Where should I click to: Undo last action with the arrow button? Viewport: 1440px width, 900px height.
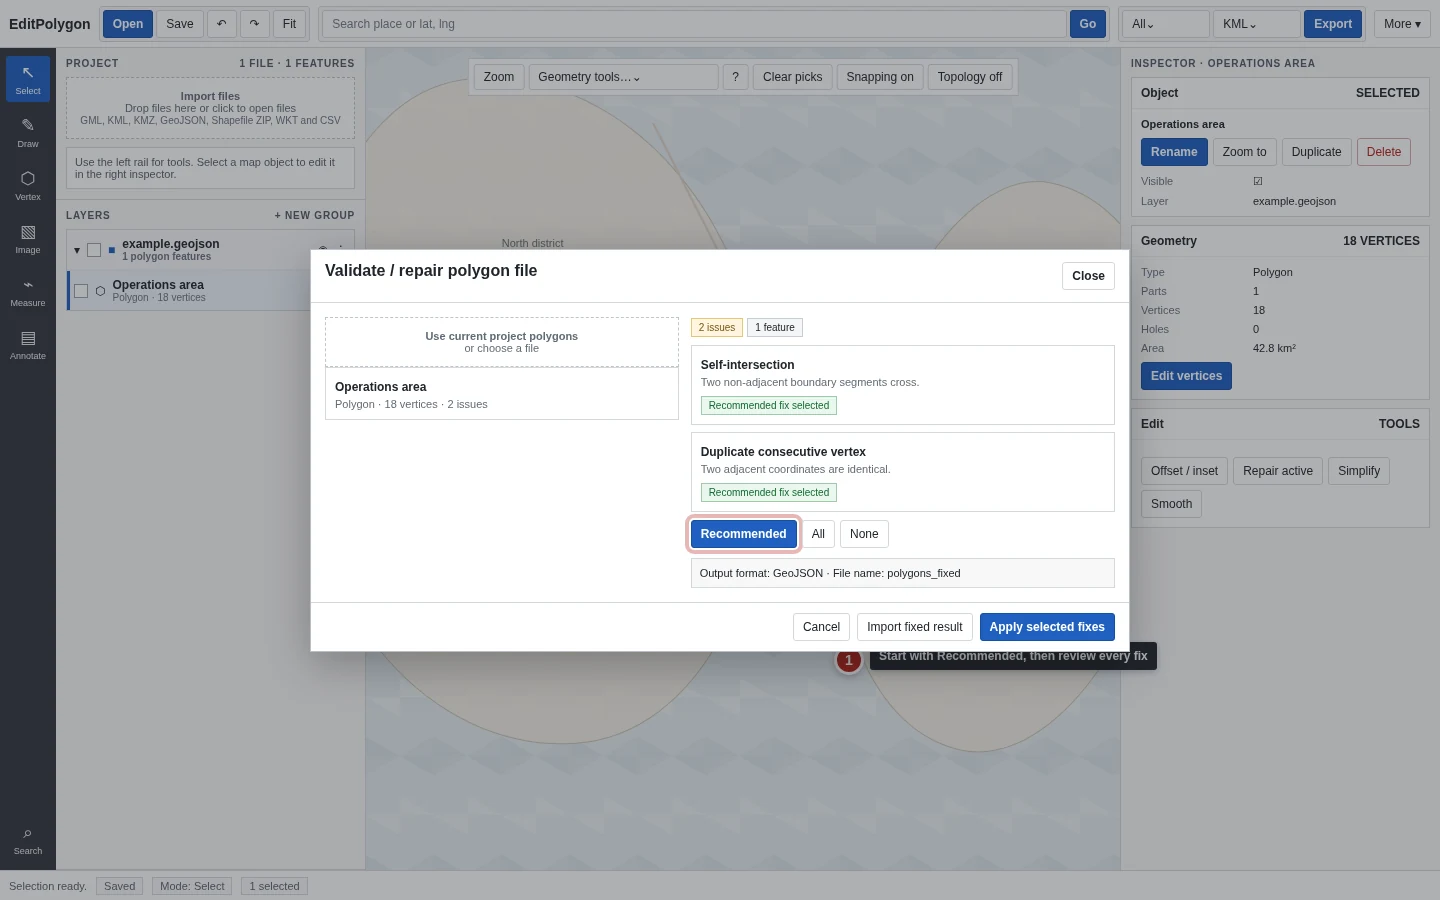coord(222,24)
